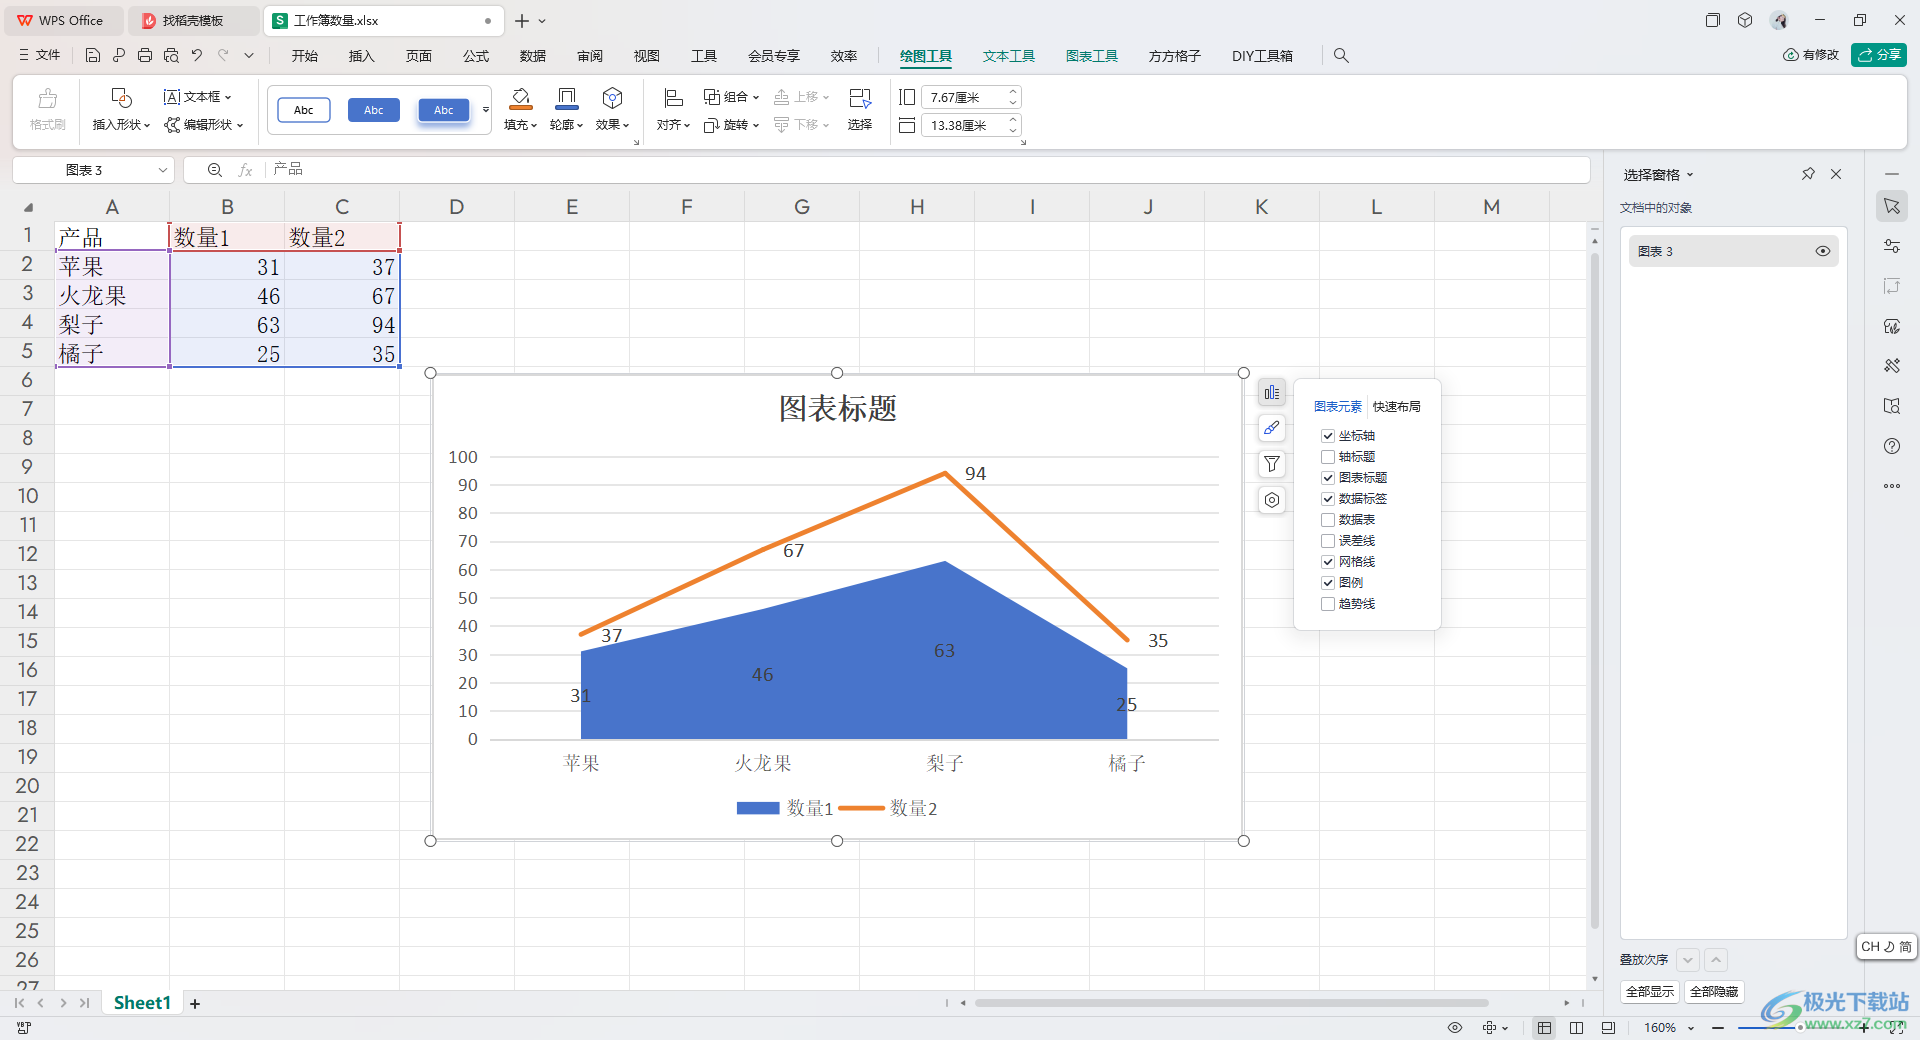This screenshot has height=1040, width=1920.
Task: Switch to normal view in status bar
Action: click(1545, 1028)
